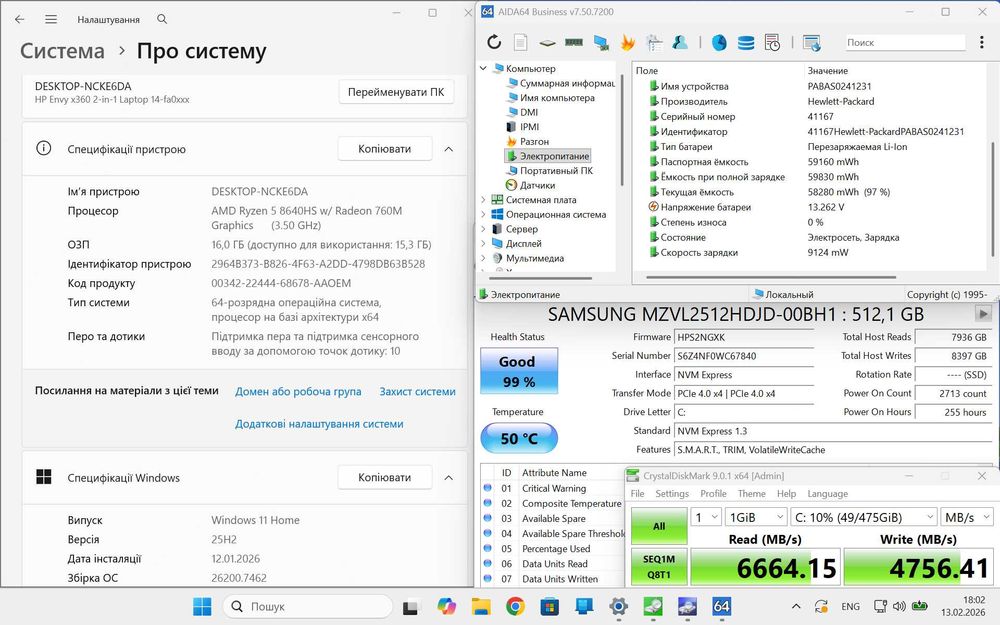Open Chrome from the taskbar
The width and height of the screenshot is (1000, 625).
[515, 606]
